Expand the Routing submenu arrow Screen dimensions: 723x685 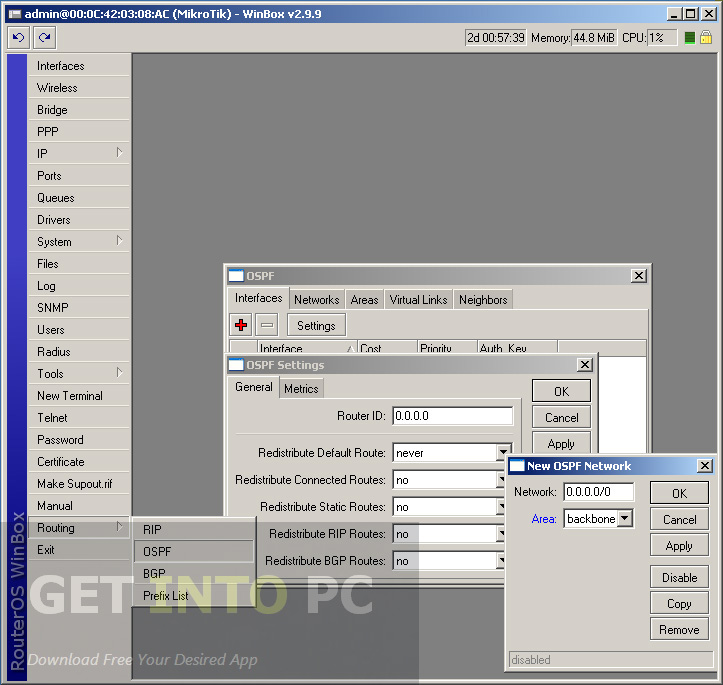(x=119, y=526)
